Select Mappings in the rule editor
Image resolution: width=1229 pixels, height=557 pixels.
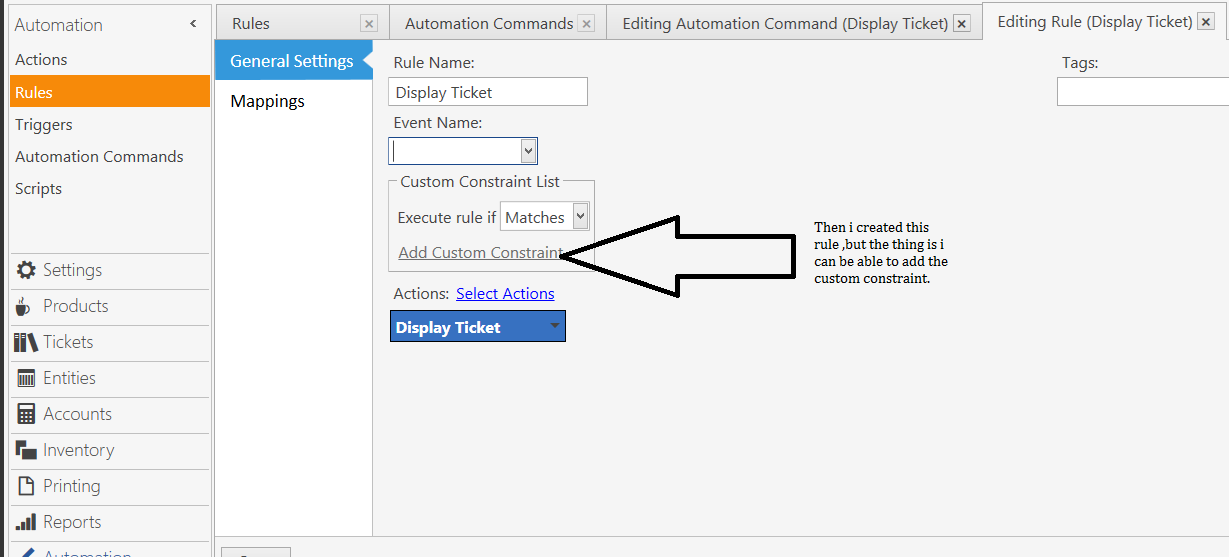click(x=267, y=101)
